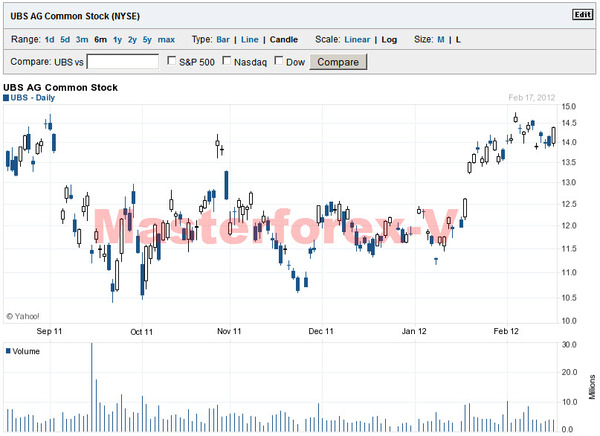Click the blue Volume legend square
Image resolution: width=600 pixels, height=436 pixels.
pos(8,351)
